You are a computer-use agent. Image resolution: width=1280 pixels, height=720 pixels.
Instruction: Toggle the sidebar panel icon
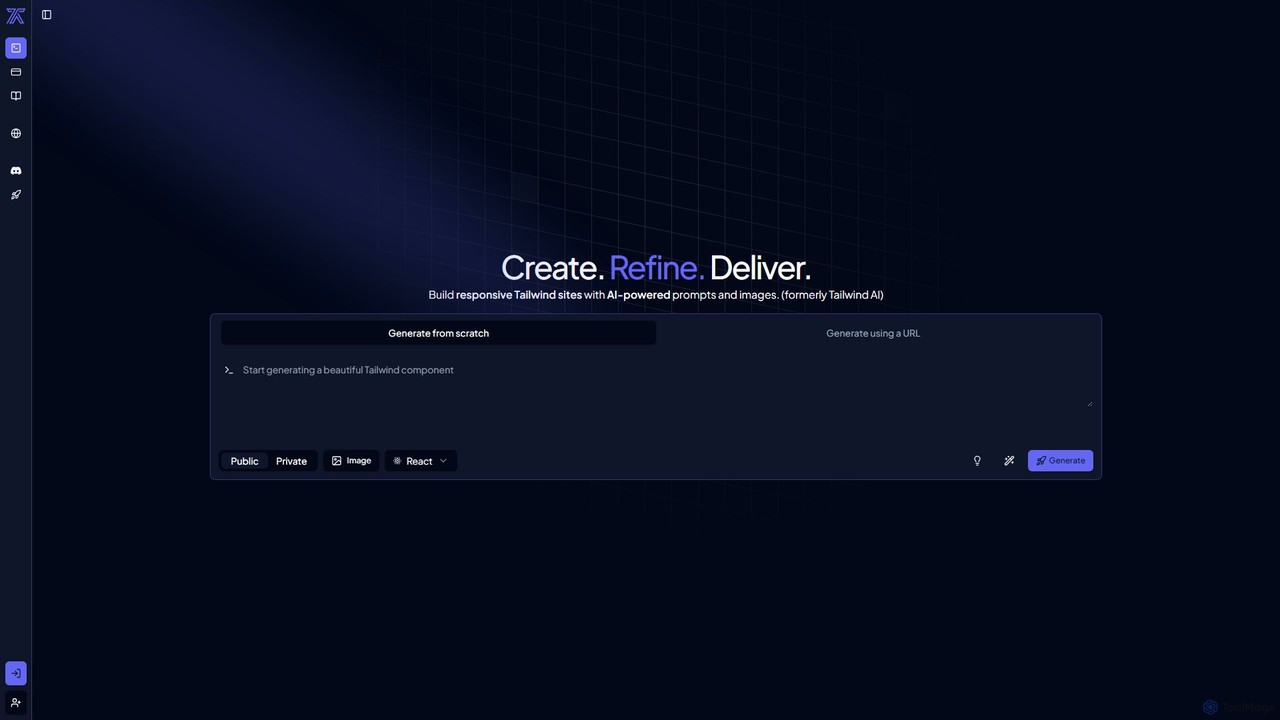pyautogui.click(x=47, y=15)
